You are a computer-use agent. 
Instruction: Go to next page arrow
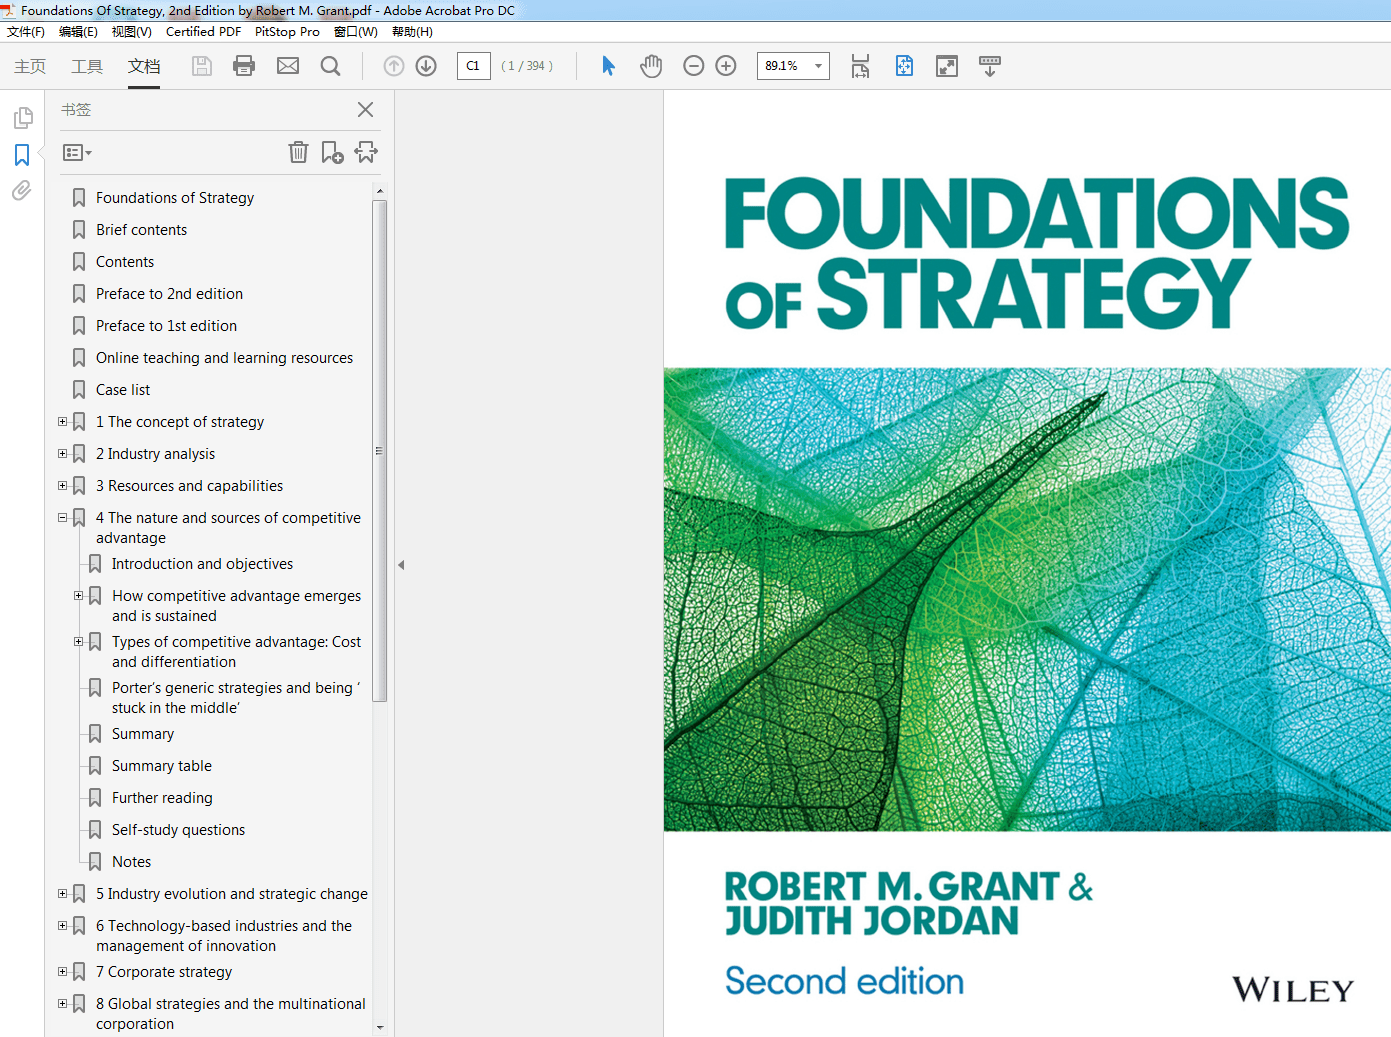(426, 66)
